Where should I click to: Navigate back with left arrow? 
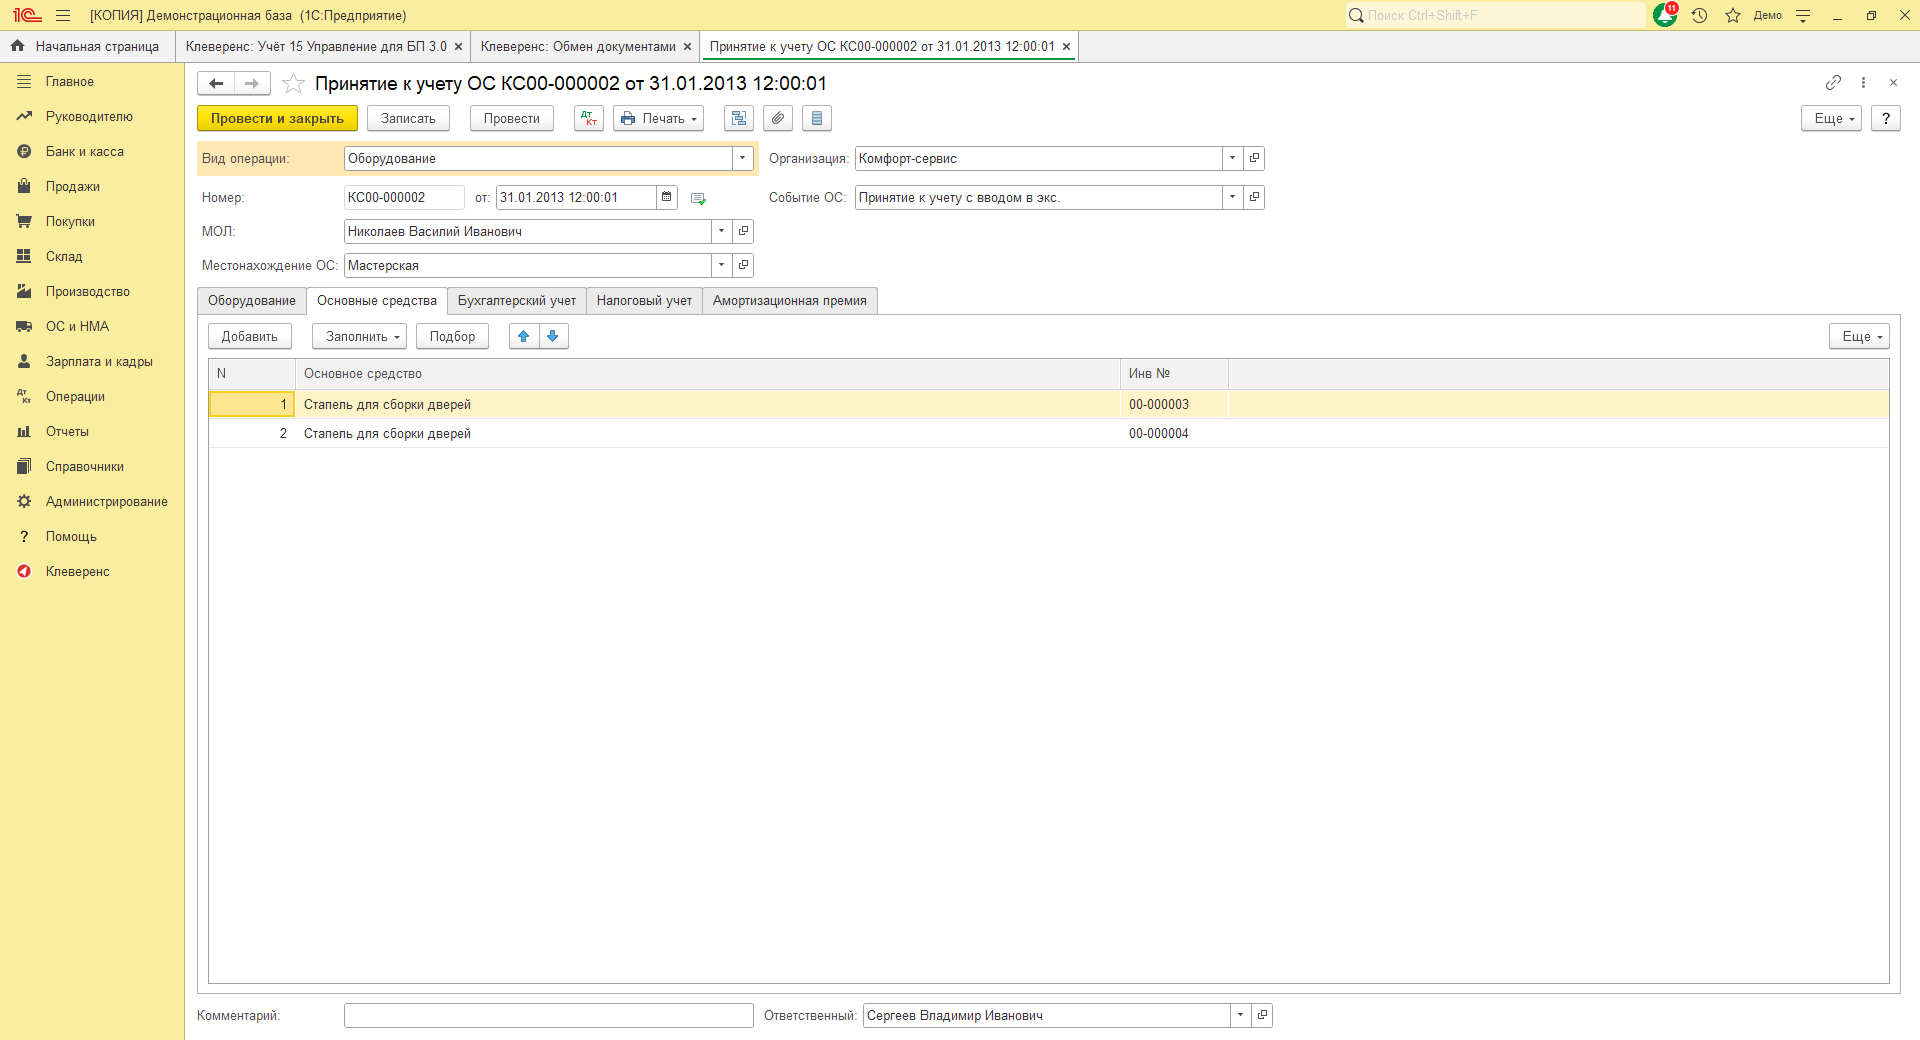216,83
